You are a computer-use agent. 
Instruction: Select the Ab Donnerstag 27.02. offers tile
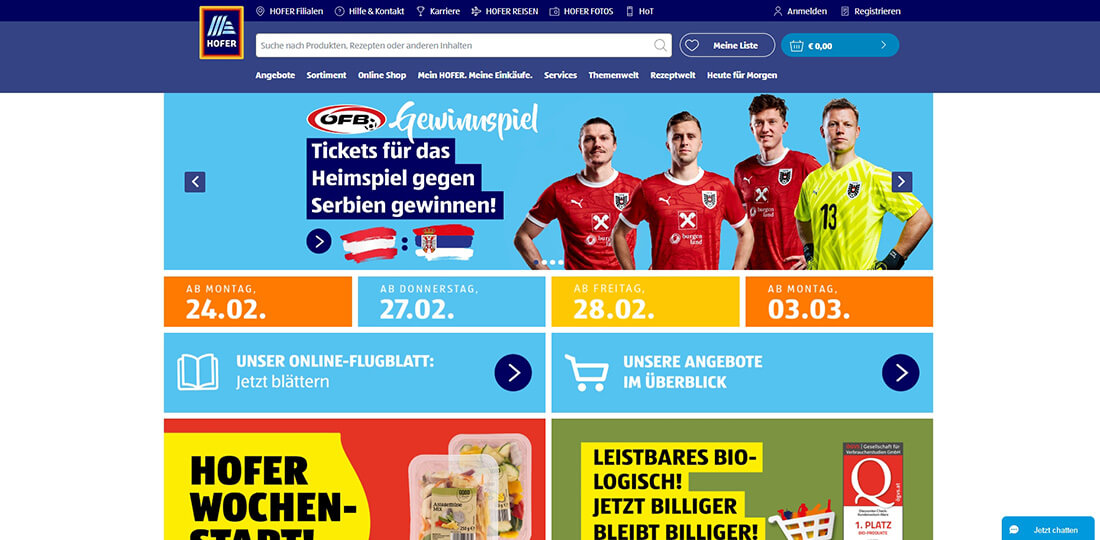451,302
